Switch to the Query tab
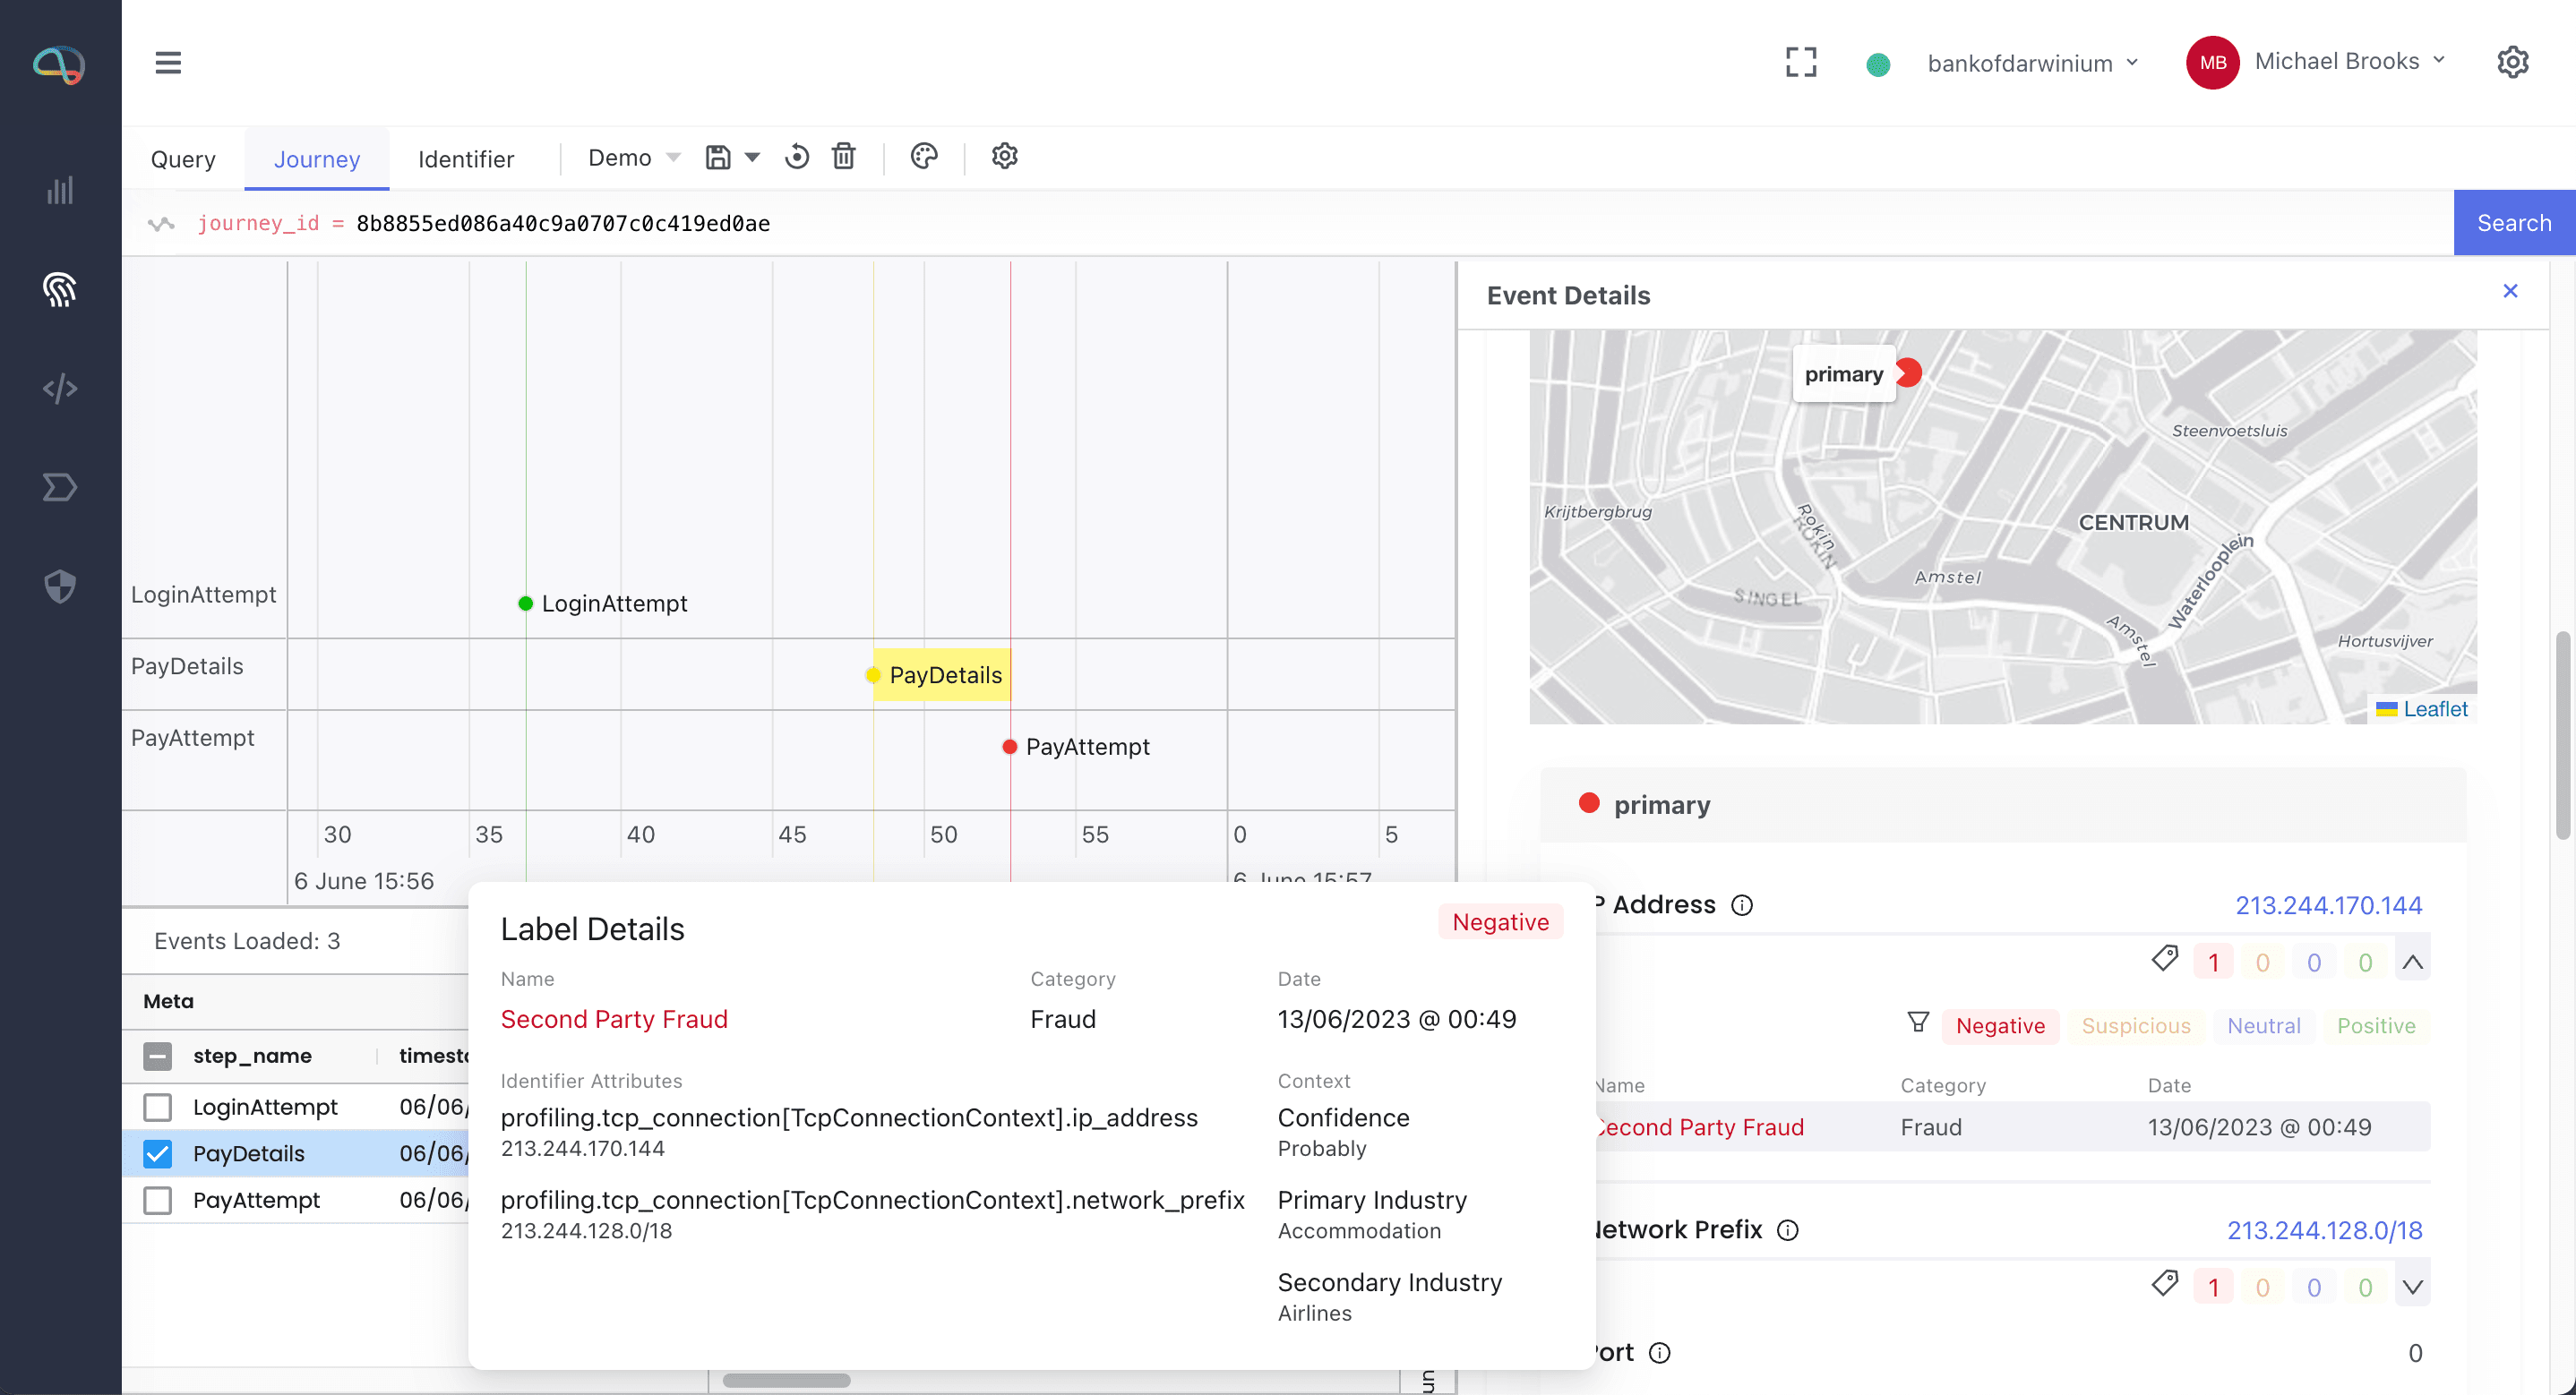The image size is (2576, 1395). 183,159
